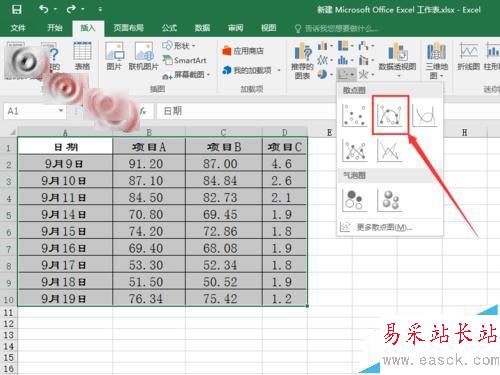Click the 日期 header cell
This screenshot has height=375, width=500.
point(65,147)
